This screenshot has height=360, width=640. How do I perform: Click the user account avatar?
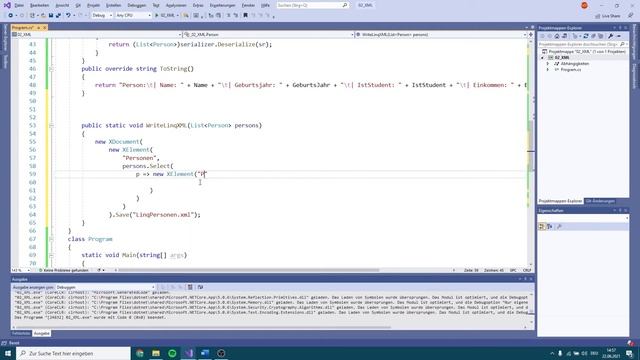point(584,5)
